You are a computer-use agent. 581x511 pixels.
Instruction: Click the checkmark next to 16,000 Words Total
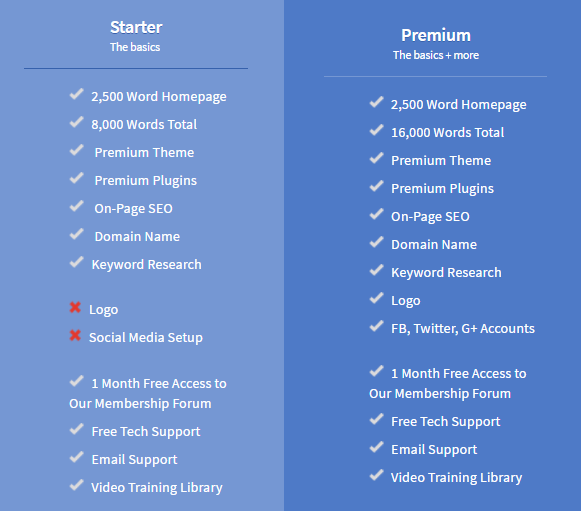click(x=376, y=130)
